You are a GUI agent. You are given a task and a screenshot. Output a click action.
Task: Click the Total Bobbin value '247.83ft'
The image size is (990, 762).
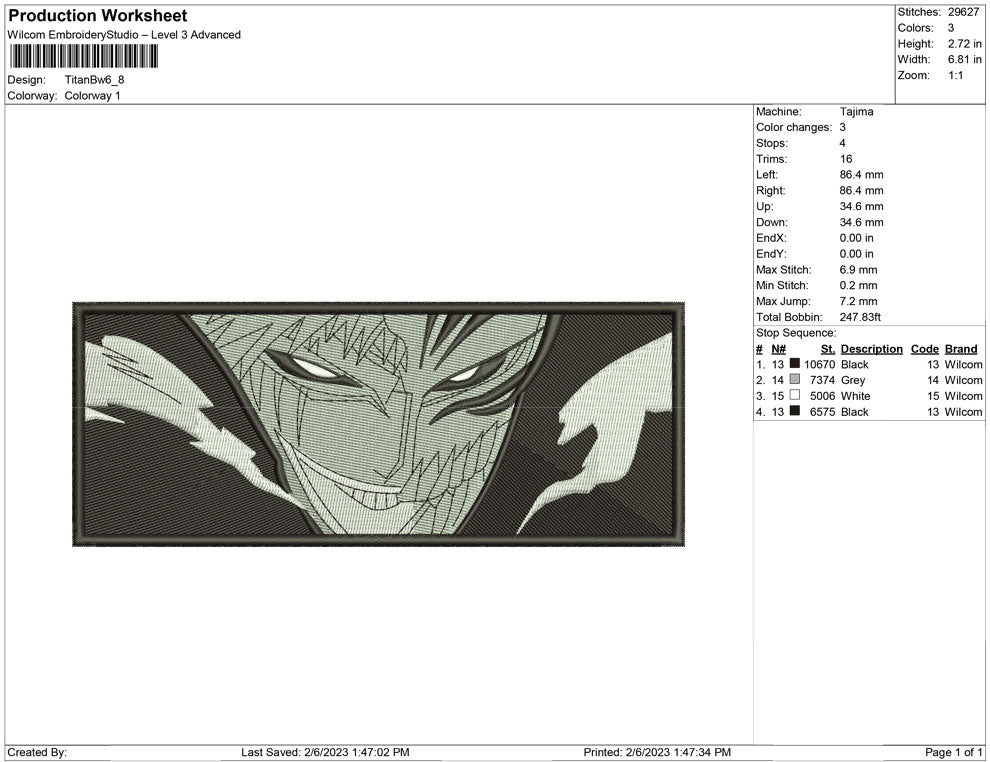[x=860, y=317]
